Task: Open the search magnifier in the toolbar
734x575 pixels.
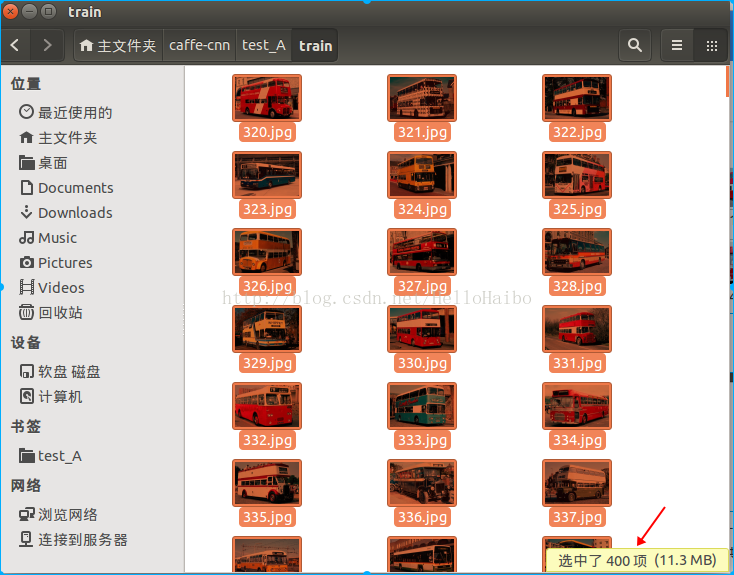Action: 634,45
